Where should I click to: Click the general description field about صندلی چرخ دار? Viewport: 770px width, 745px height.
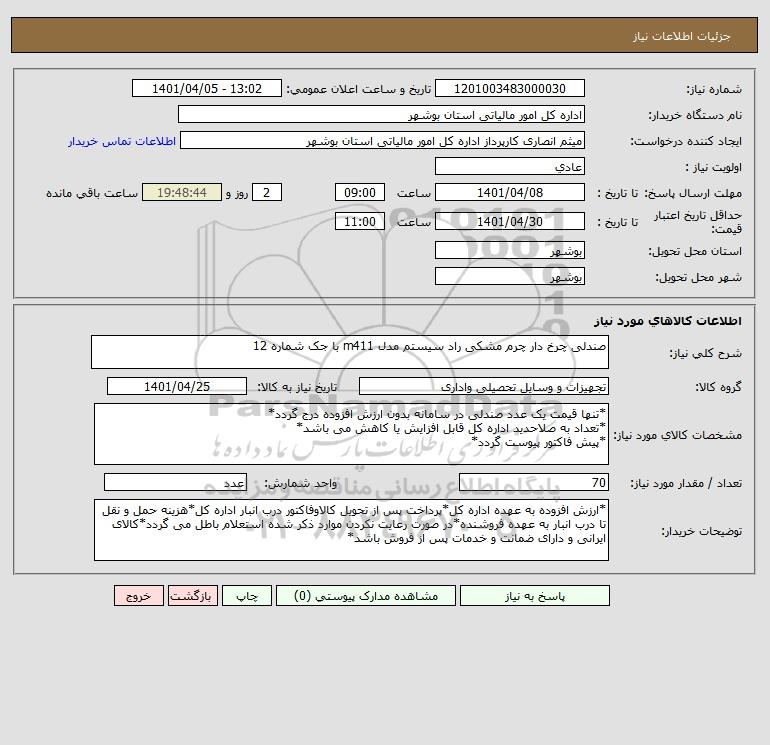point(350,352)
